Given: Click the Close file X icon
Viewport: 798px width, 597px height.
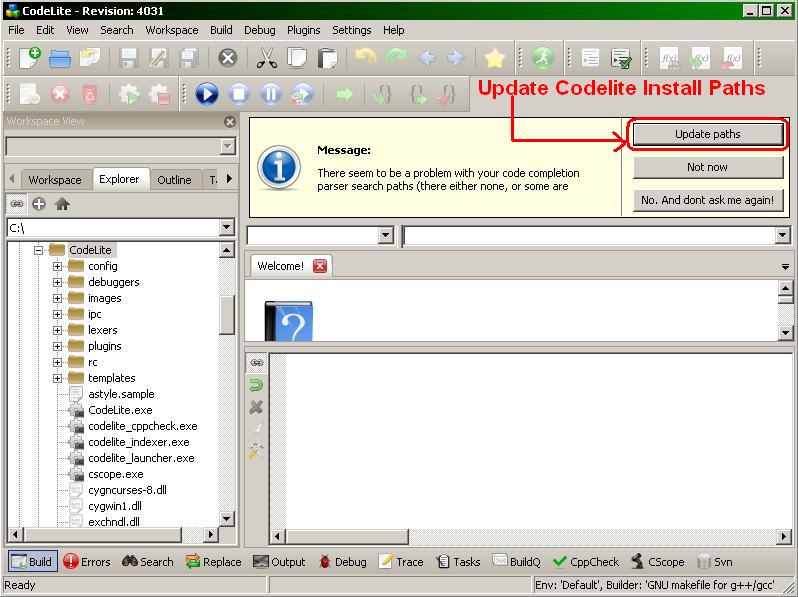Looking at the screenshot, I should click(227, 58).
